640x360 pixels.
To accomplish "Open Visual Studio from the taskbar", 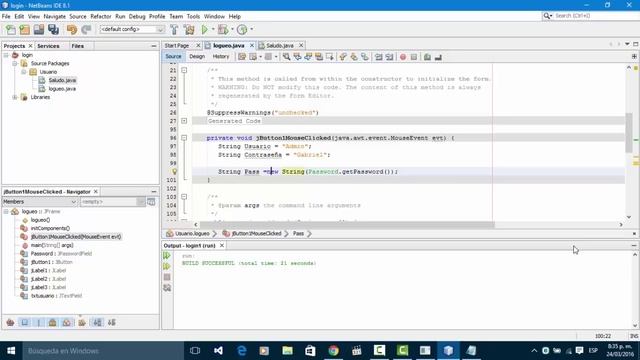I will 218,351.
